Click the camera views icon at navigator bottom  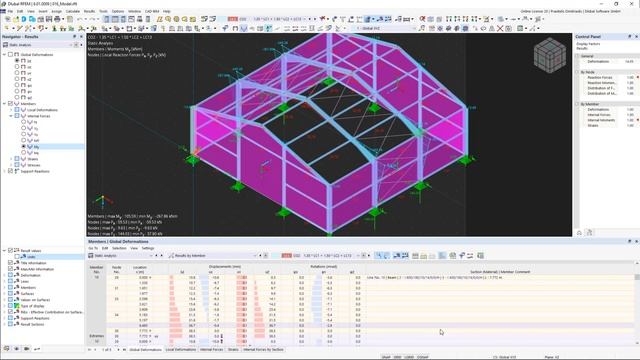click(27, 349)
